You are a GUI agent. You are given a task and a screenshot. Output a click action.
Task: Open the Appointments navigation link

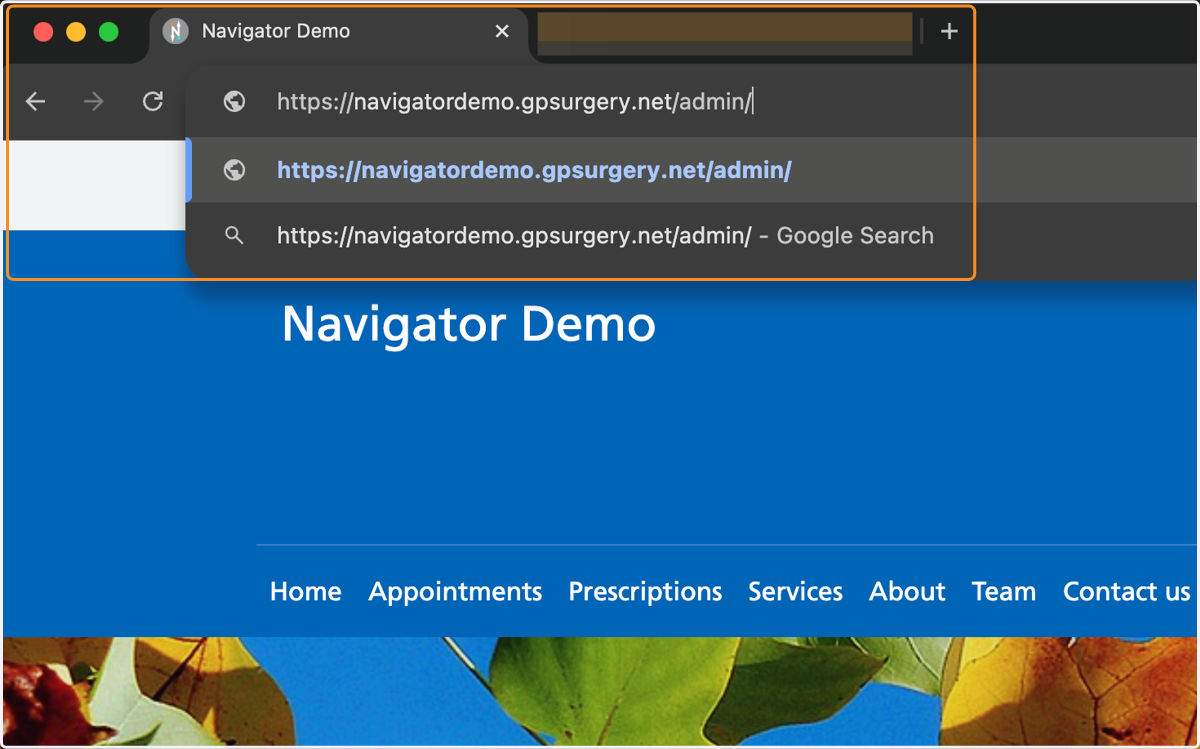point(455,591)
